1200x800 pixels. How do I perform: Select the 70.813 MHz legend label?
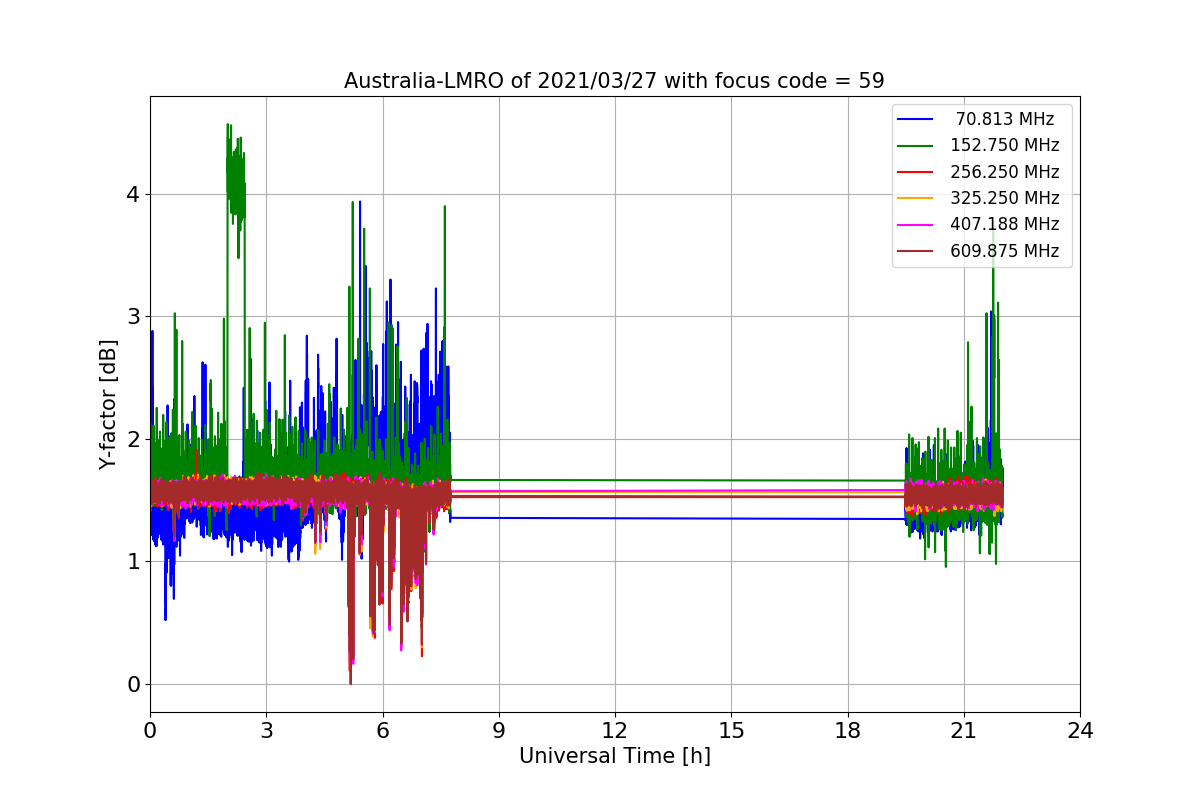pos(1005,119)
